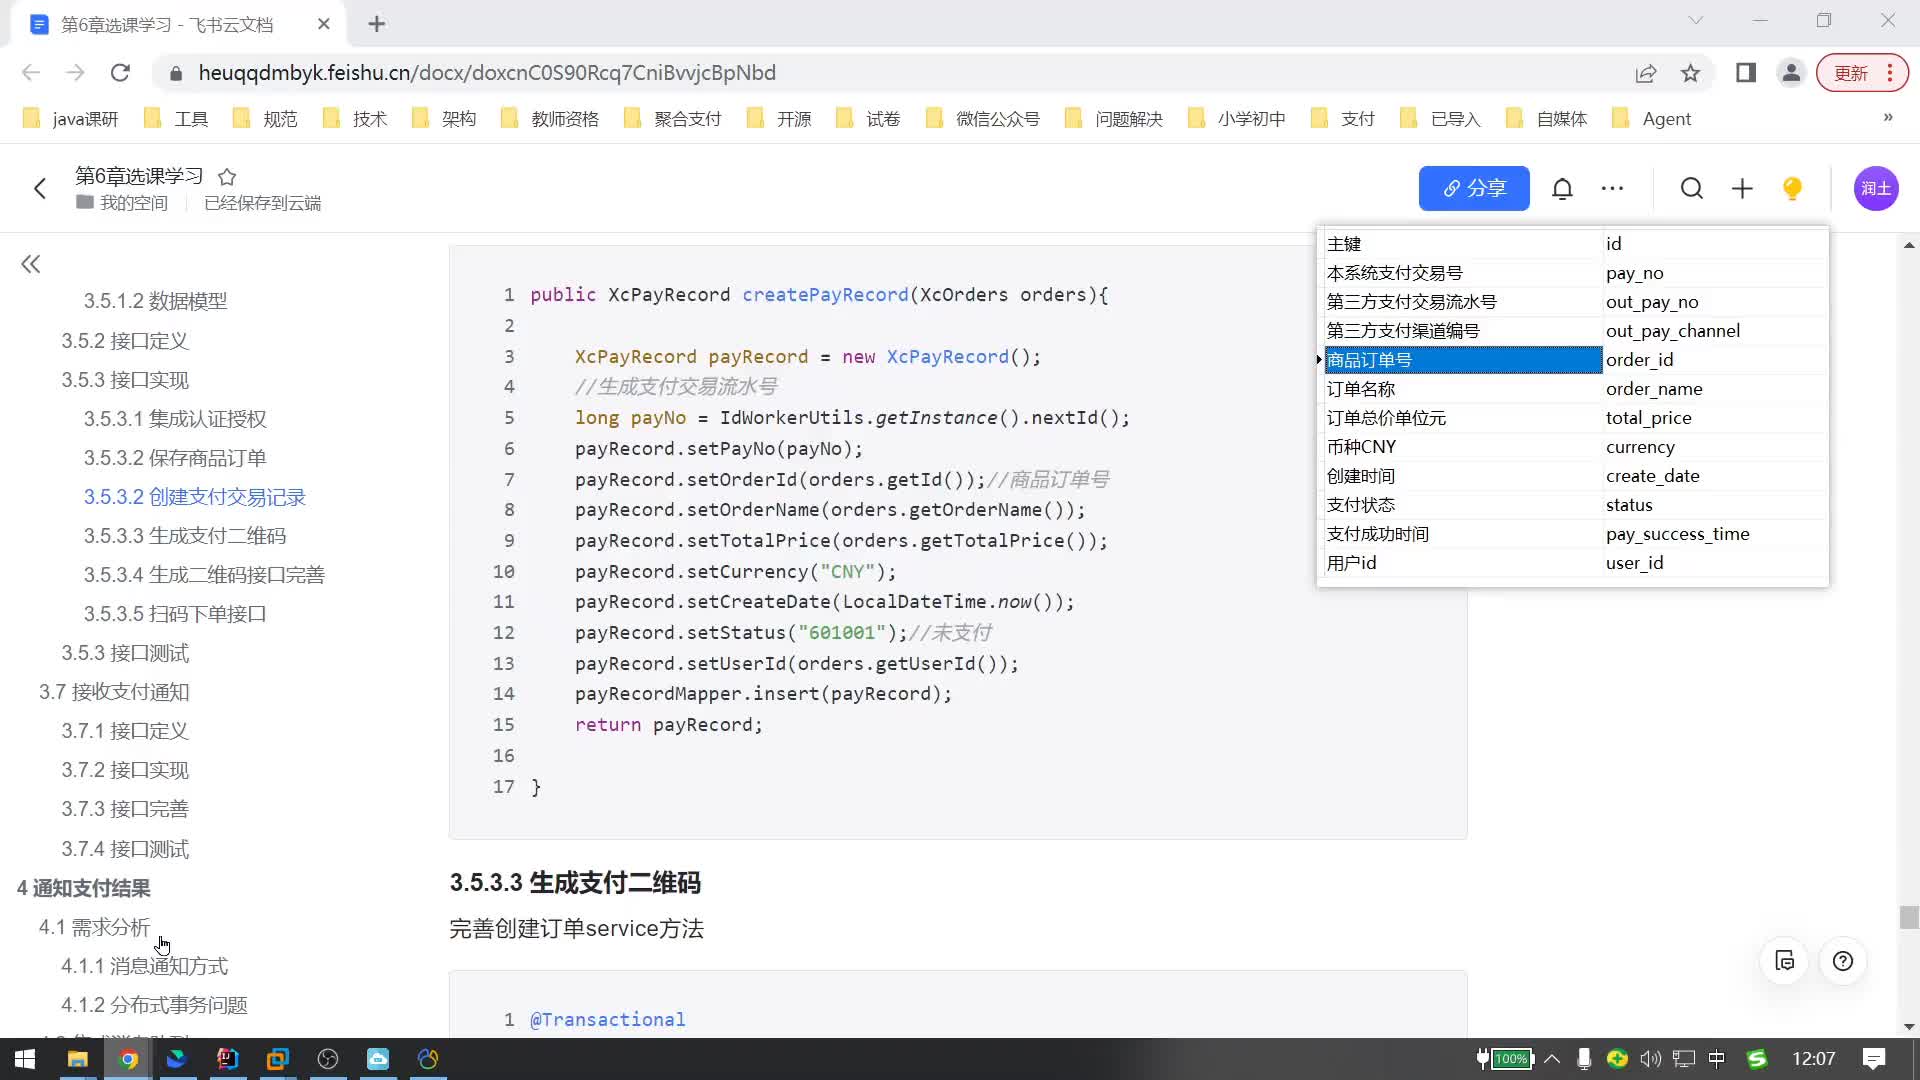
Task: Open the user avatar 润土
Action: click(x=1876, y=188)
